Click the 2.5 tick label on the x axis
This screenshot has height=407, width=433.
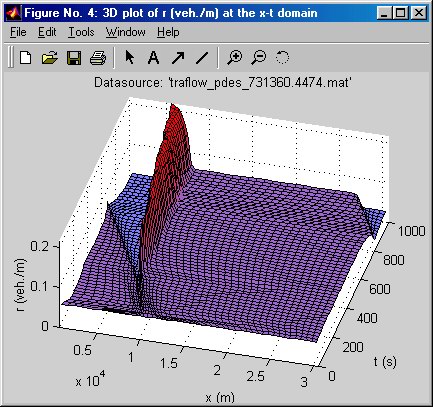pyautogui.click(x=256, y=376)
